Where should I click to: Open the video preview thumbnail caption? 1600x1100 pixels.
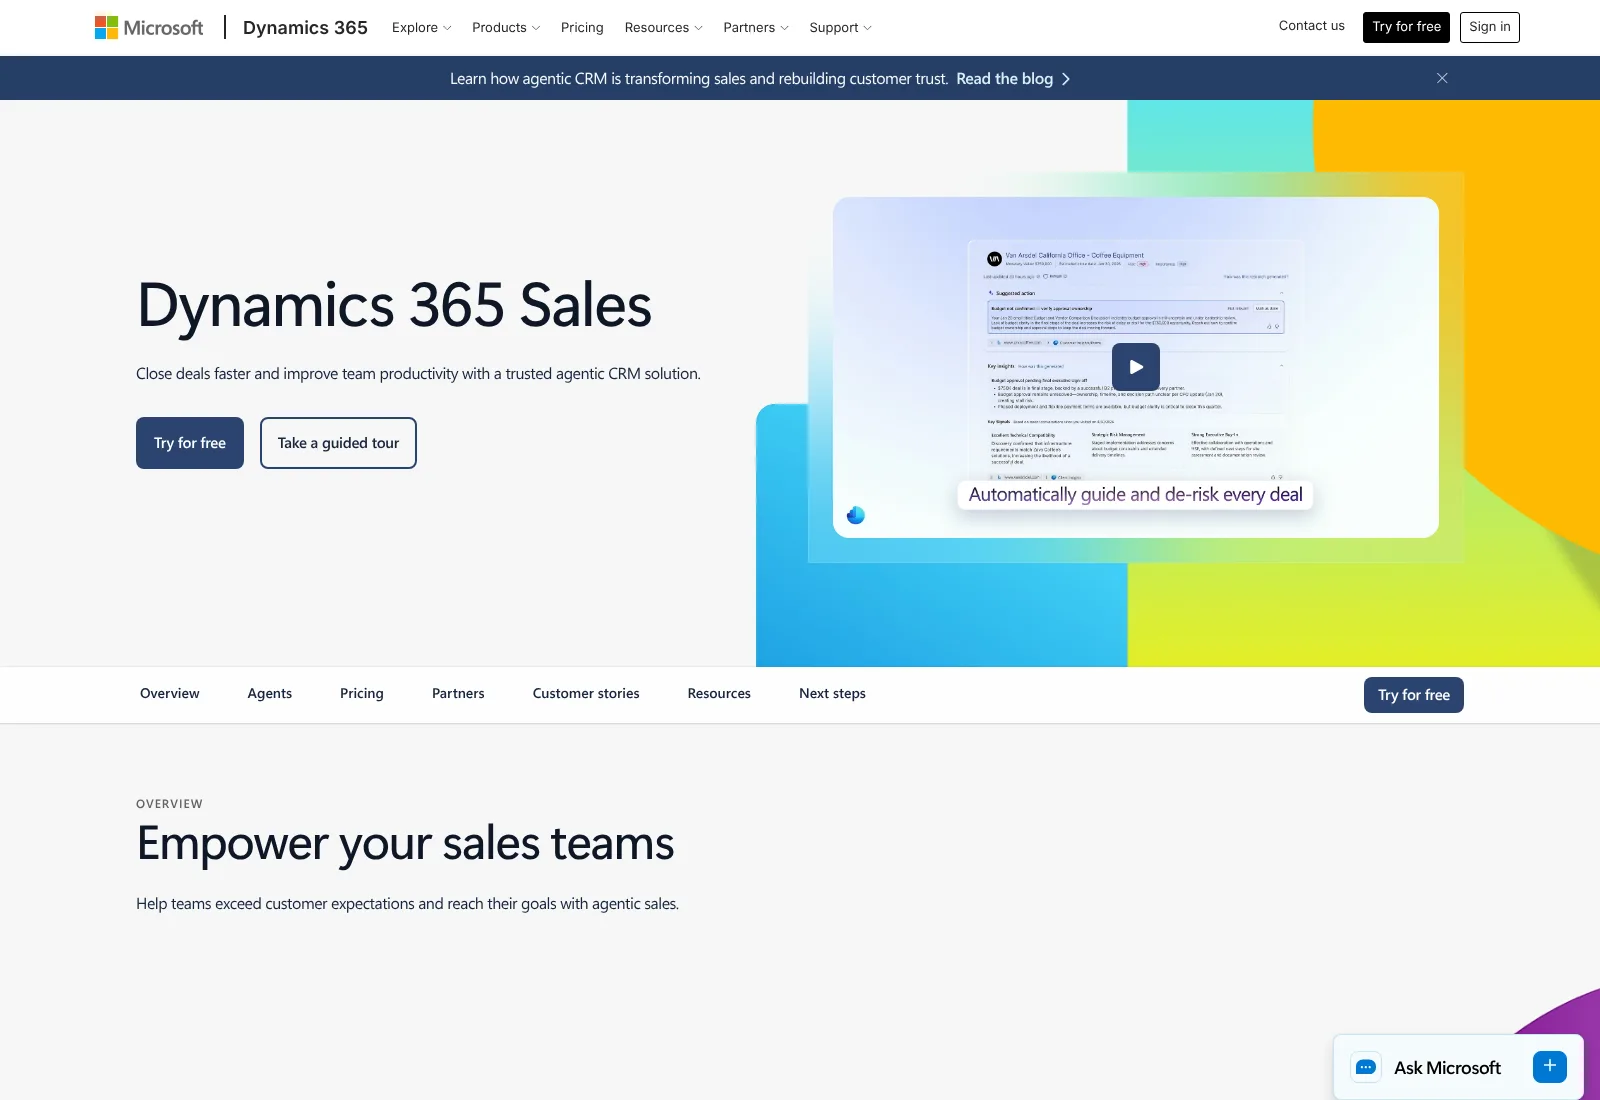click(x=1135, y=495)
